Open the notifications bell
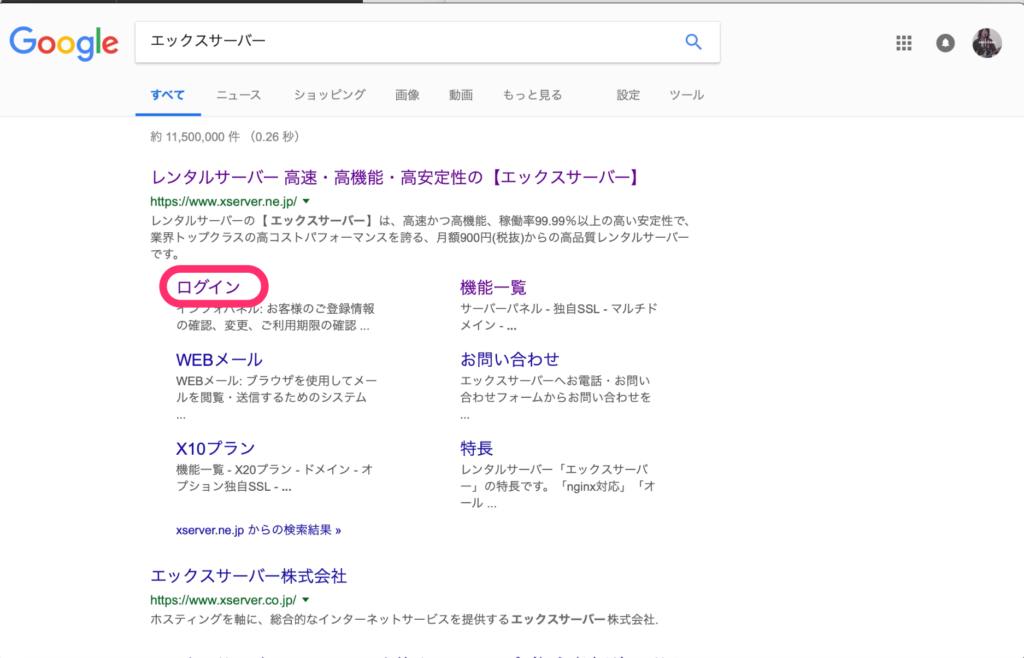Screen dimensions: 1024x658 pos(945,43)
